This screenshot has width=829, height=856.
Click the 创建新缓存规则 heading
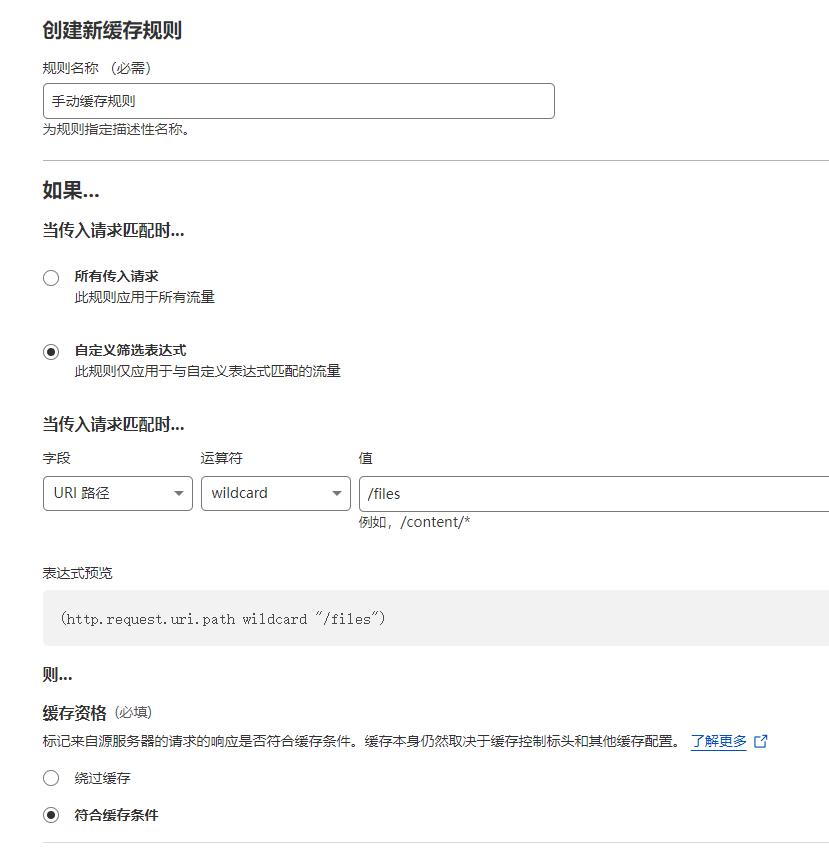pos(112,31)
